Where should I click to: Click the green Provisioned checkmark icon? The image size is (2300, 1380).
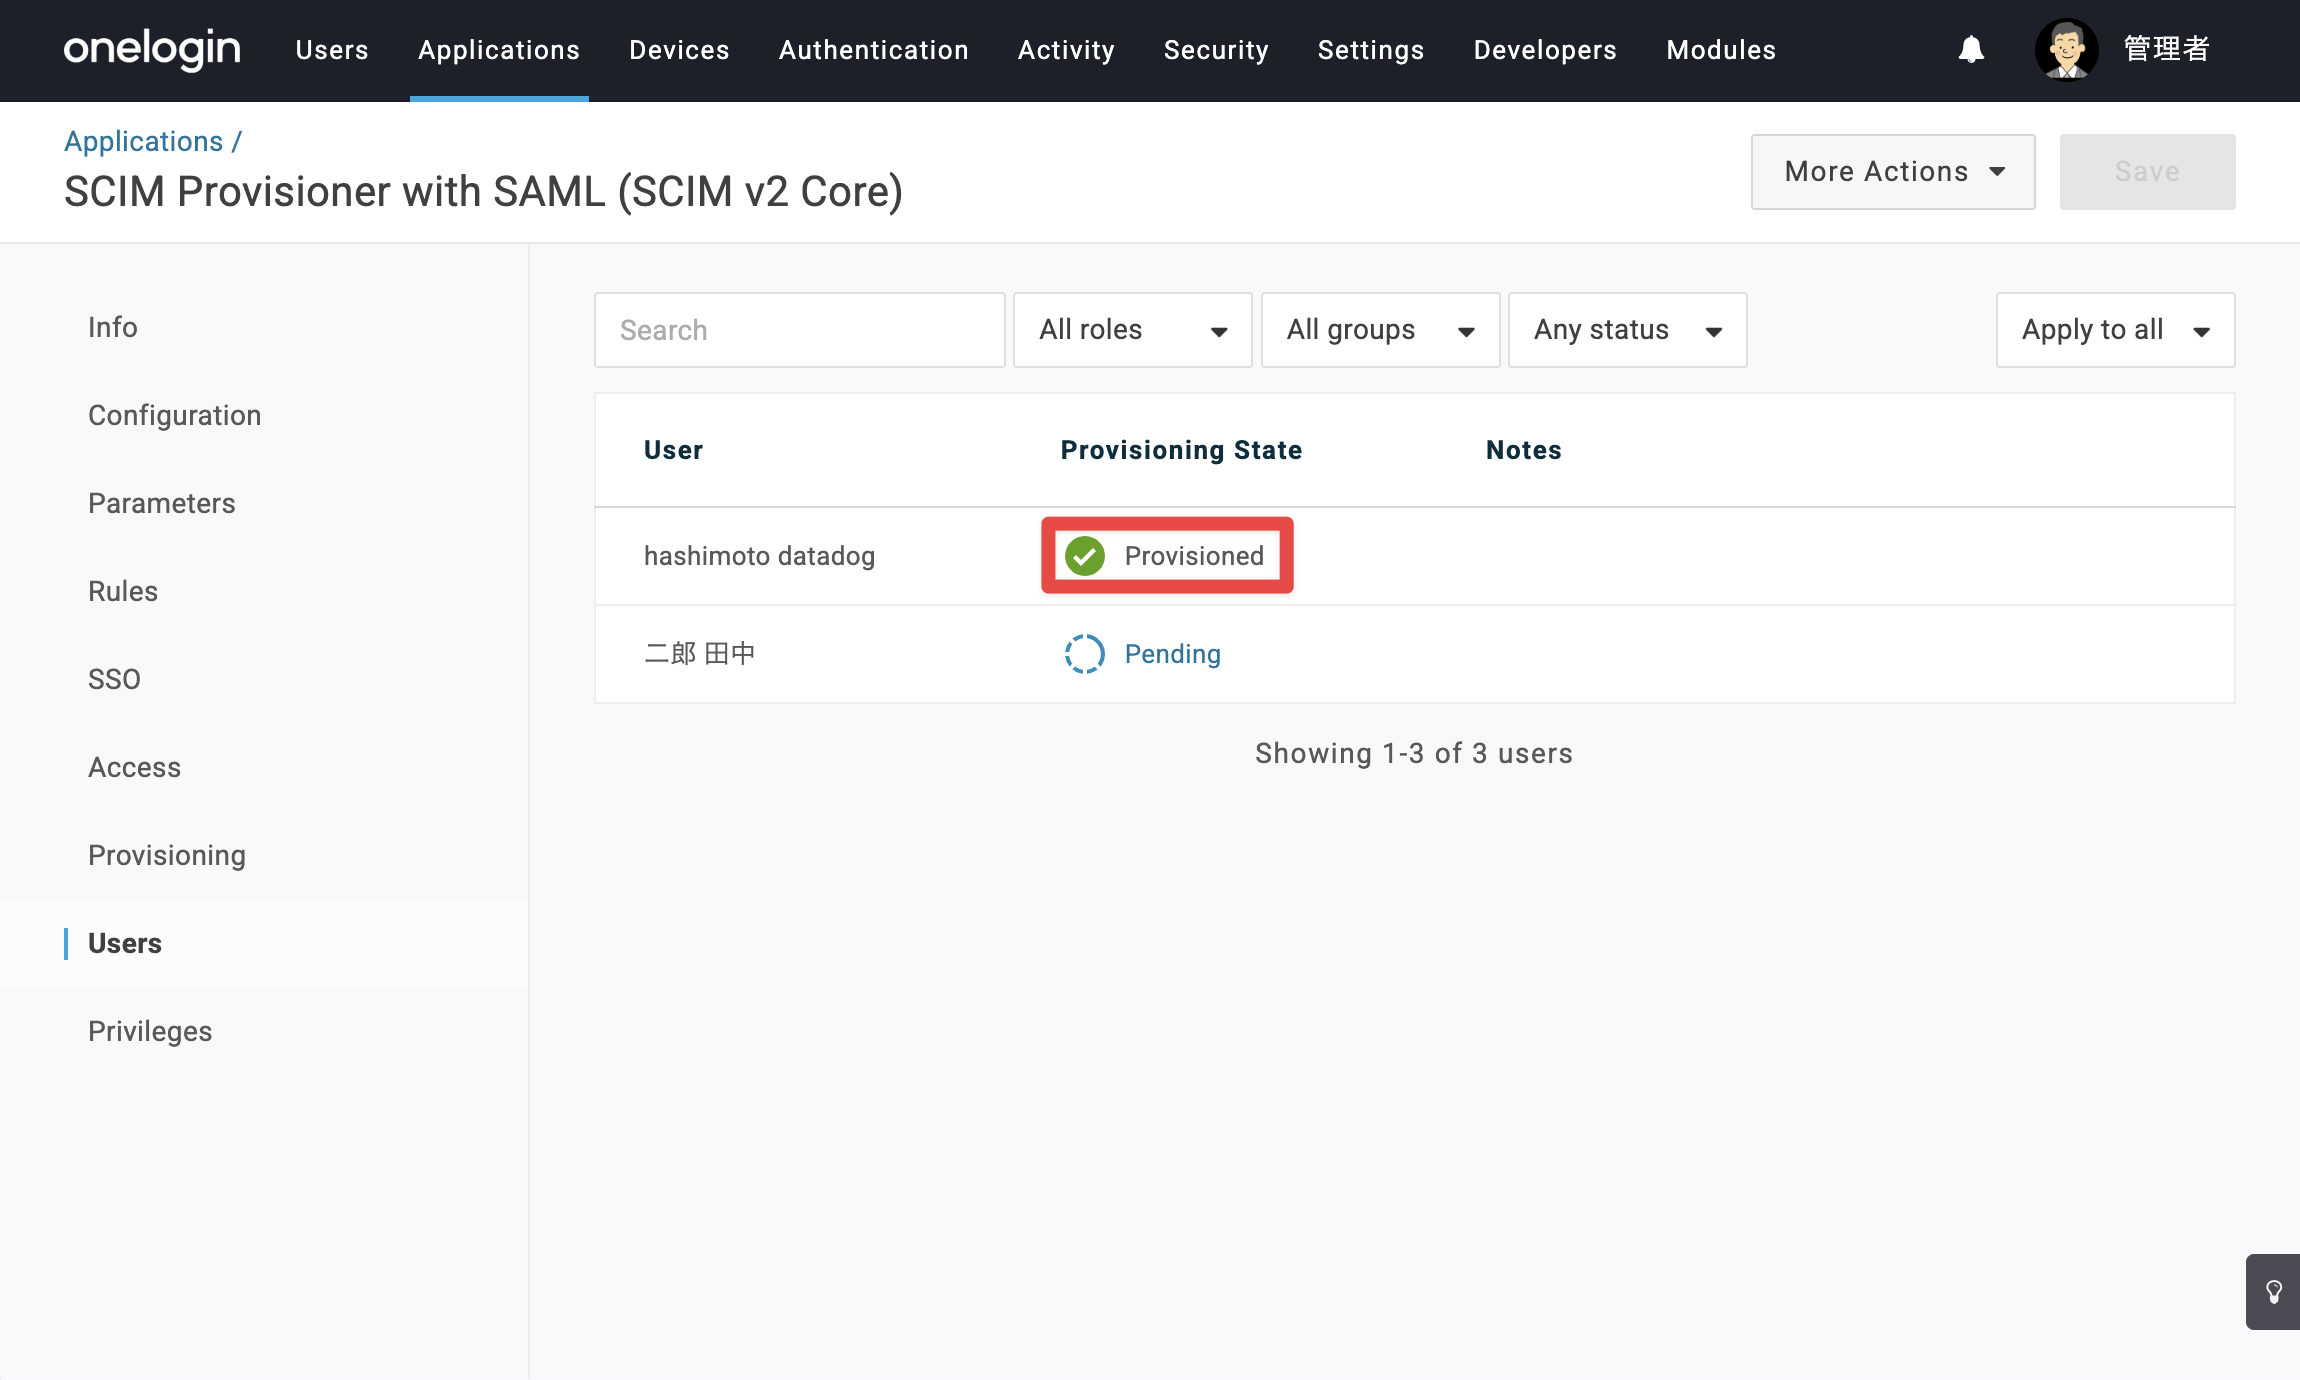tap(1085, 556)
